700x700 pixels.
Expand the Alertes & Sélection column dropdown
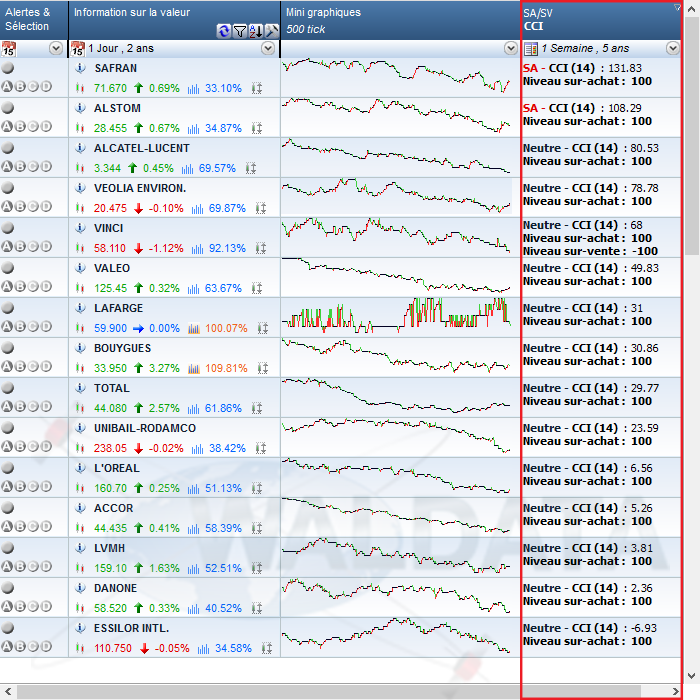pos(56,48)
